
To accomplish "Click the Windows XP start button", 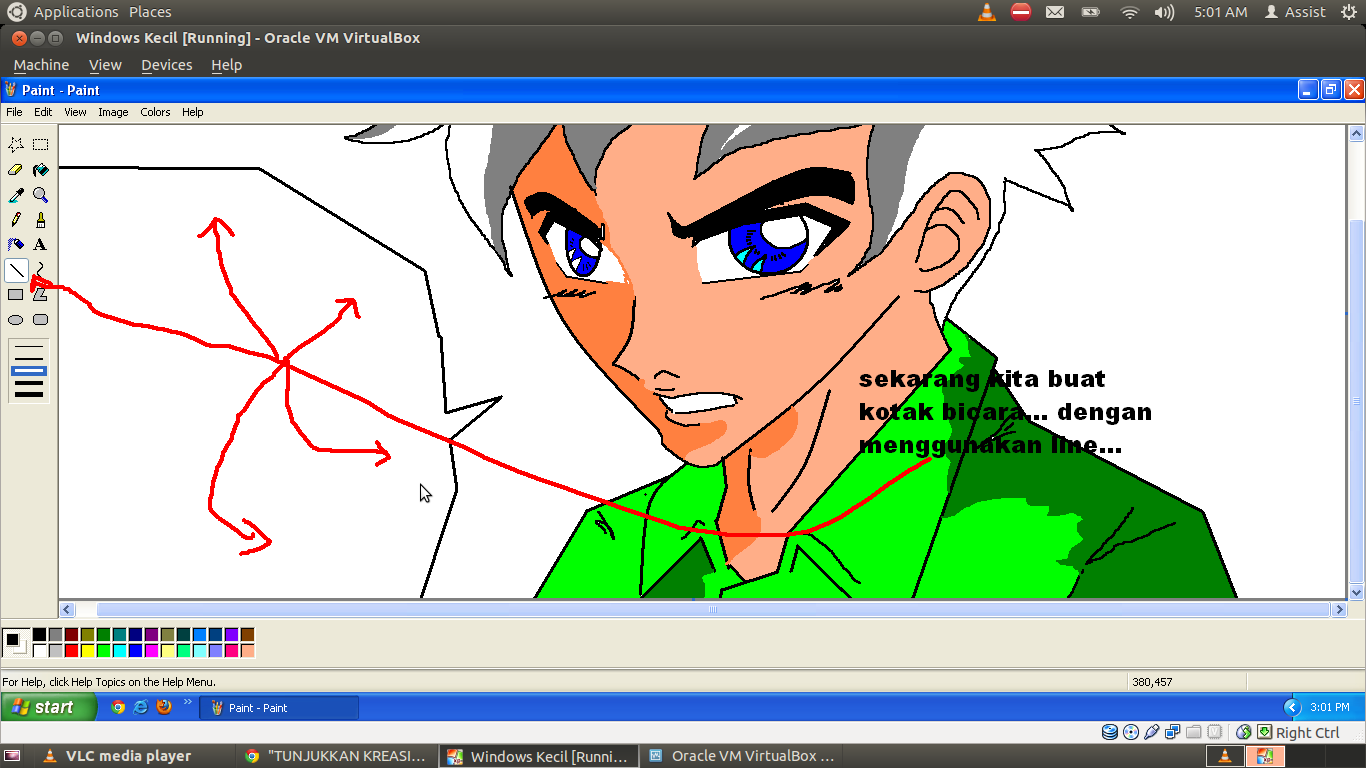I will [x=49, y=707].
